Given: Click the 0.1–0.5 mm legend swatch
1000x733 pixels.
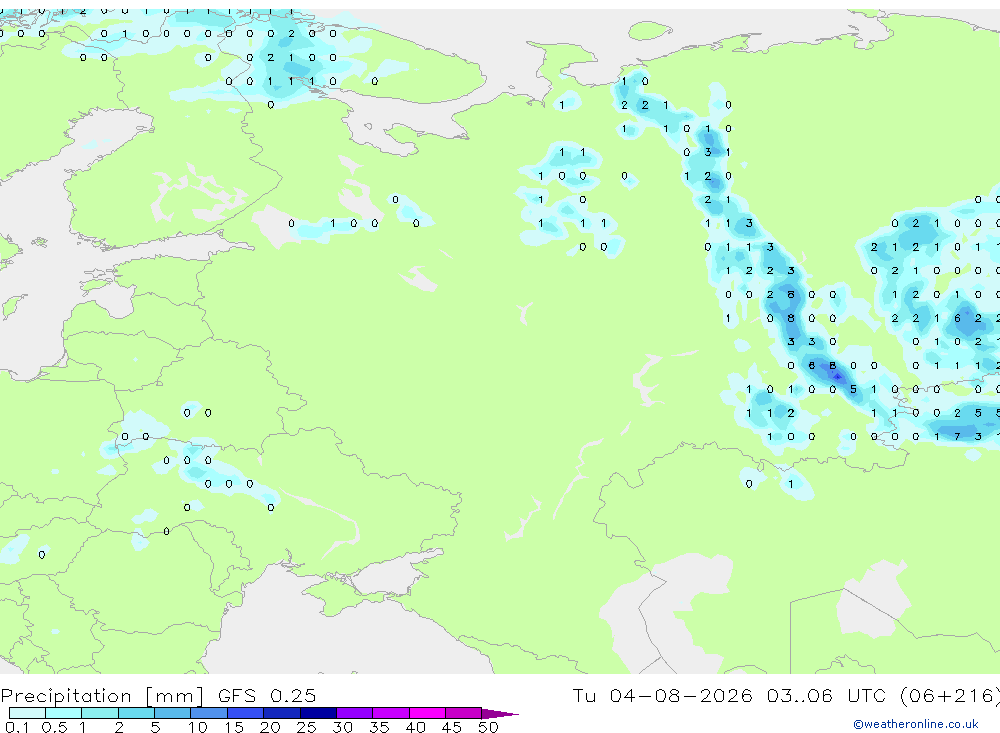Looking at the screenshot, I should click(x=27, y=713).
